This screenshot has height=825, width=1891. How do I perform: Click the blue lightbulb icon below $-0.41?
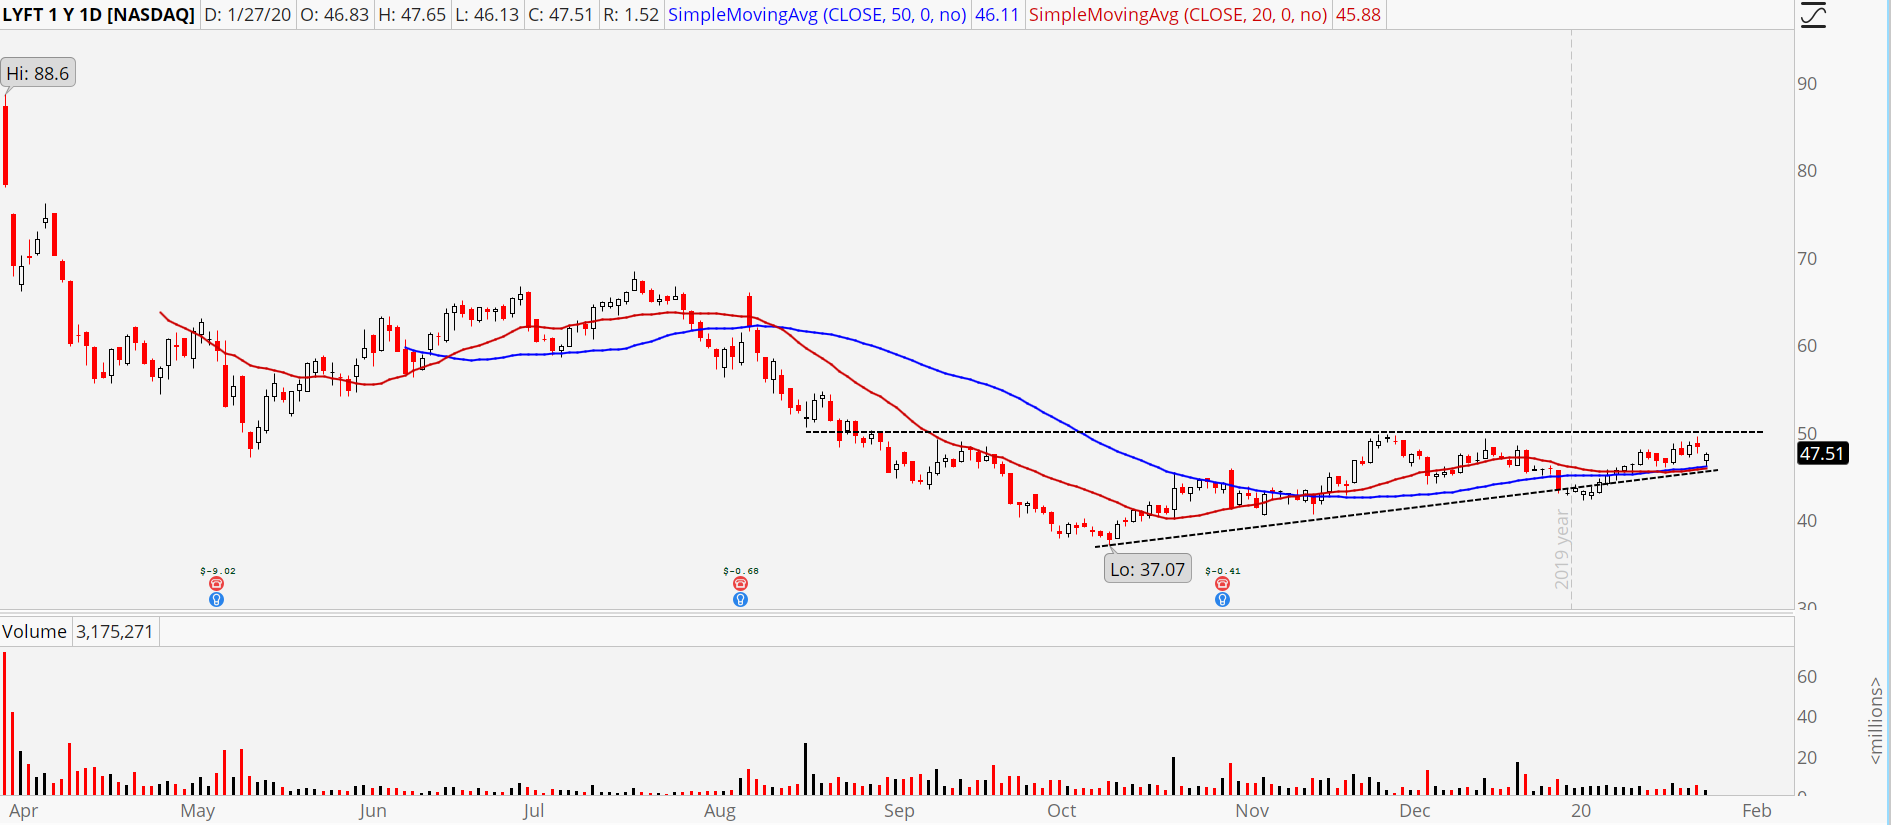click(x=1222, y=600)
